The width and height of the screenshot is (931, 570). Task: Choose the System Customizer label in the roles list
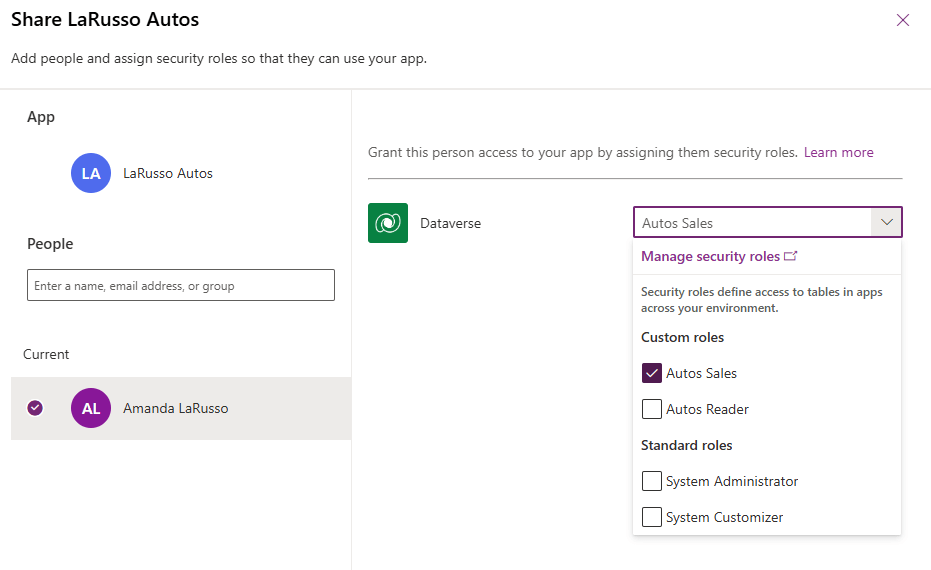[x=724, y=517]
